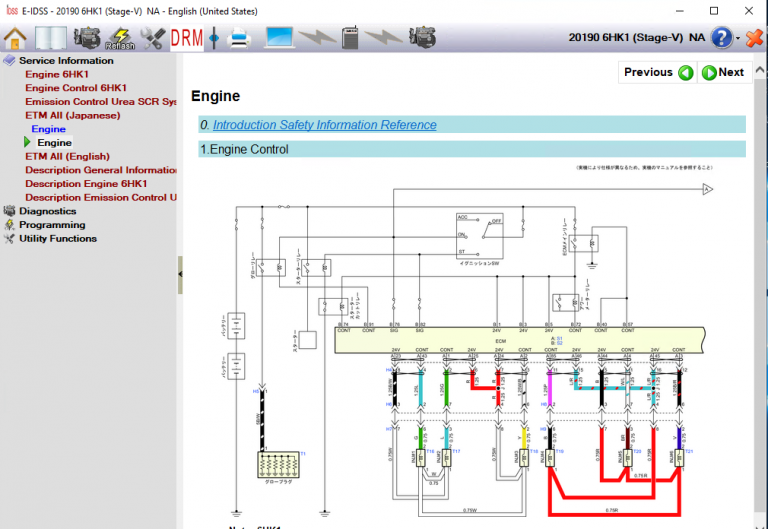Collapse the Service Information tree section
Image resolution: width=768 pixels, height=529 pixels.
(x=10, y=61)
